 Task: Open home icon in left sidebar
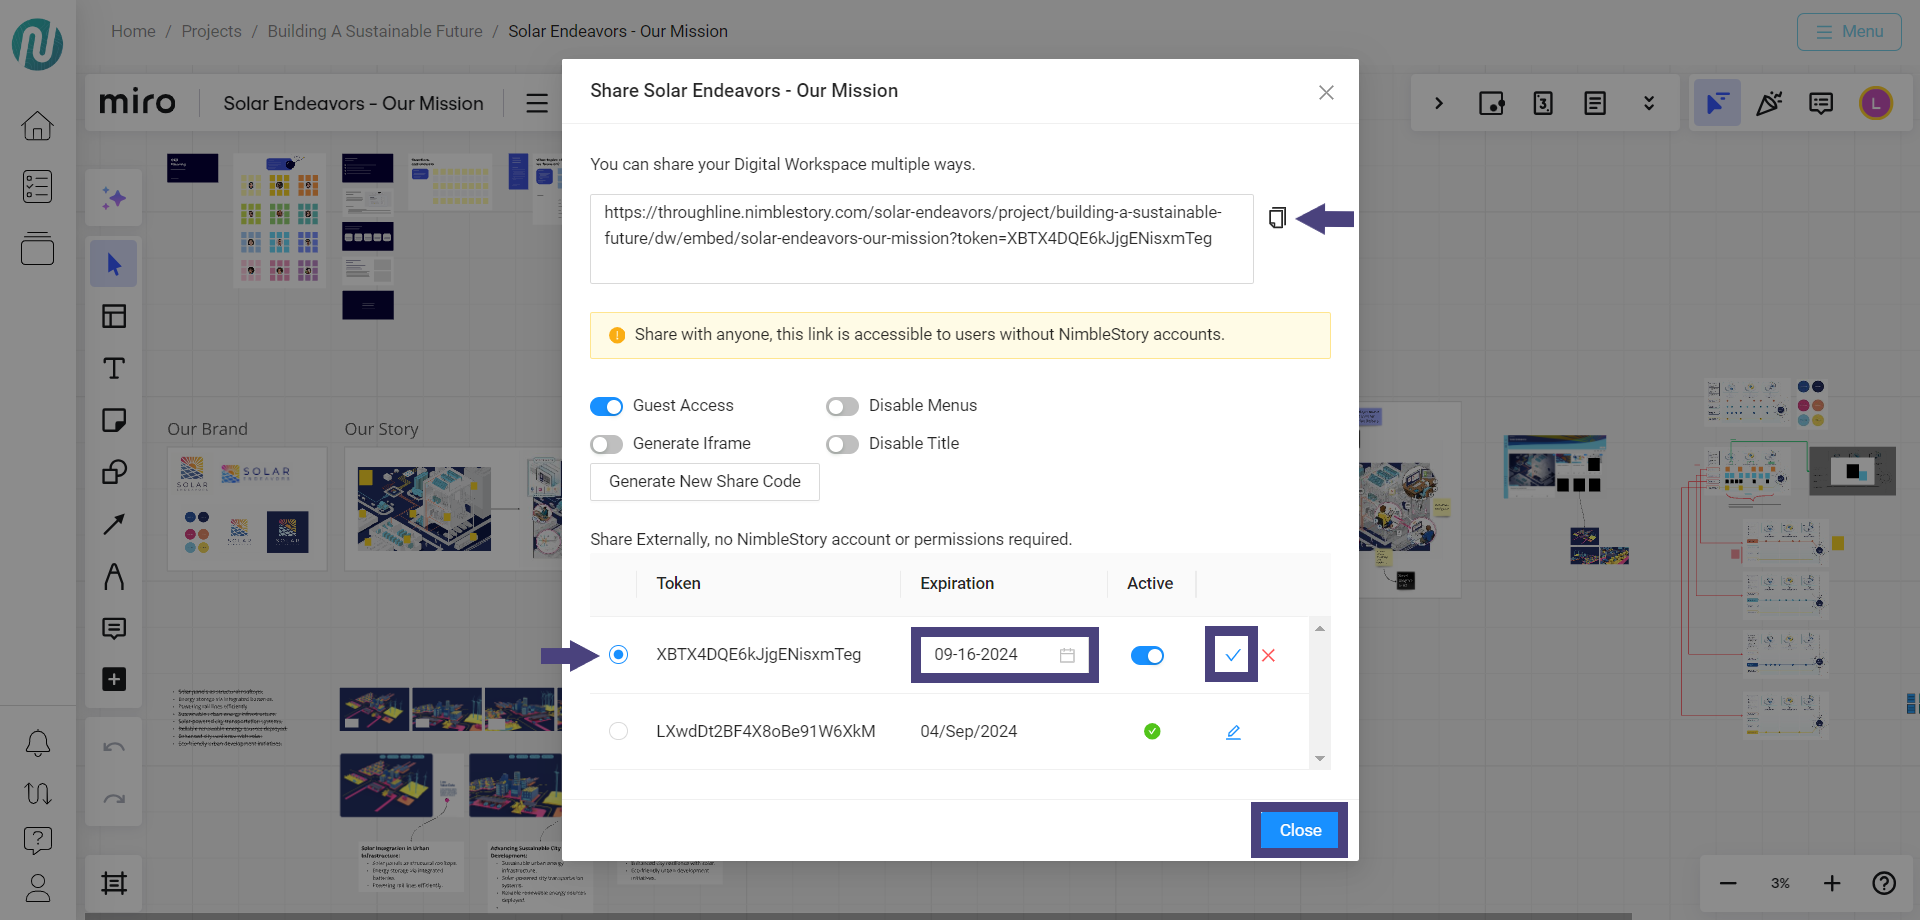38,126
